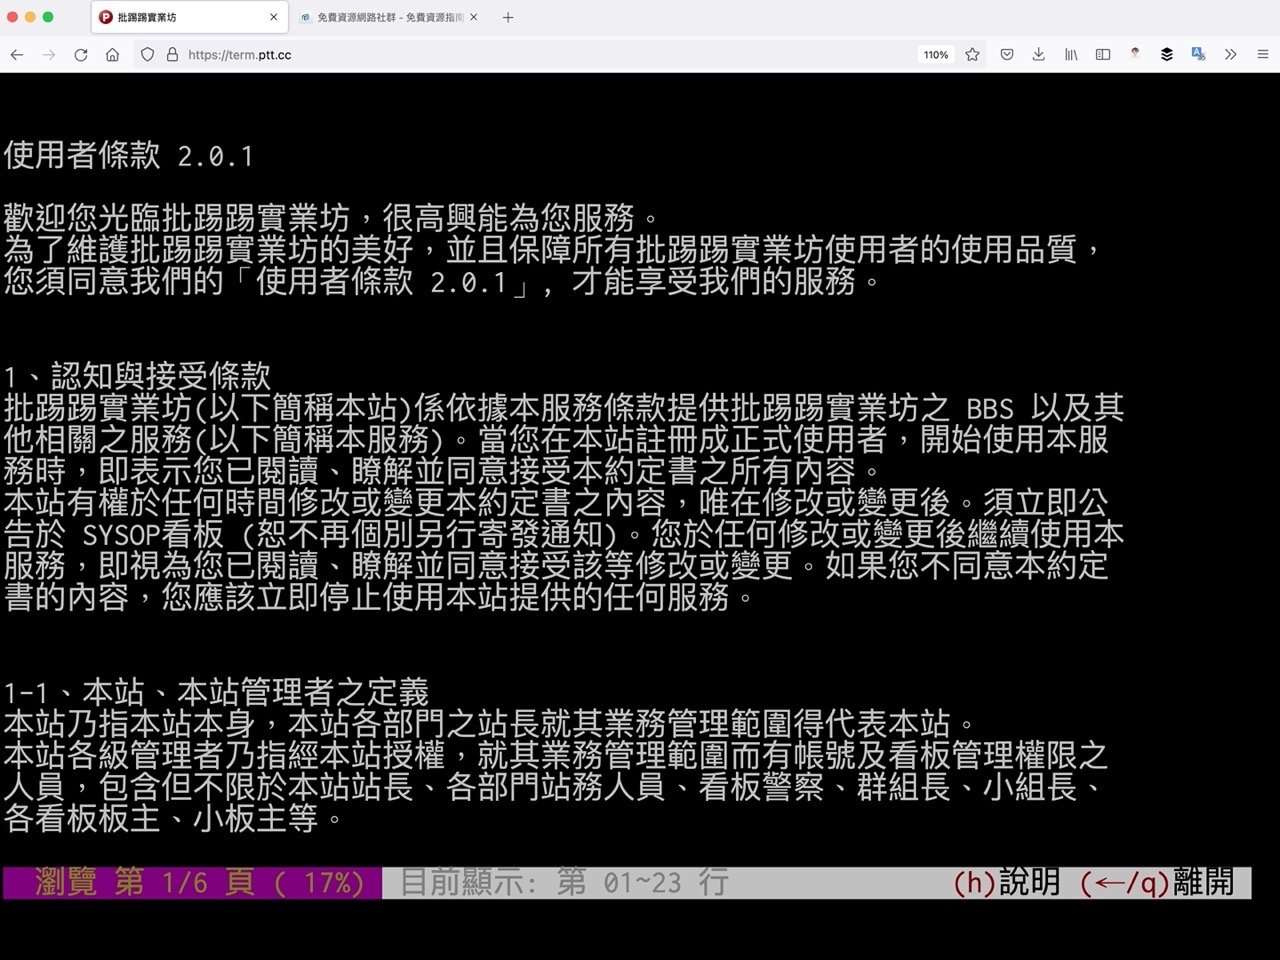Screen dimensions: 1280x960
Task: Open the translate extension
Action: (1198, 55)
